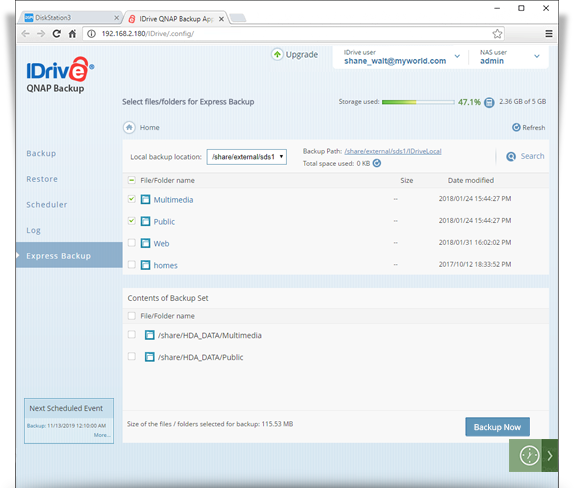Click More in Next Scheduled Event
Screen dimensions: 574x488
(x=102, y=435)
